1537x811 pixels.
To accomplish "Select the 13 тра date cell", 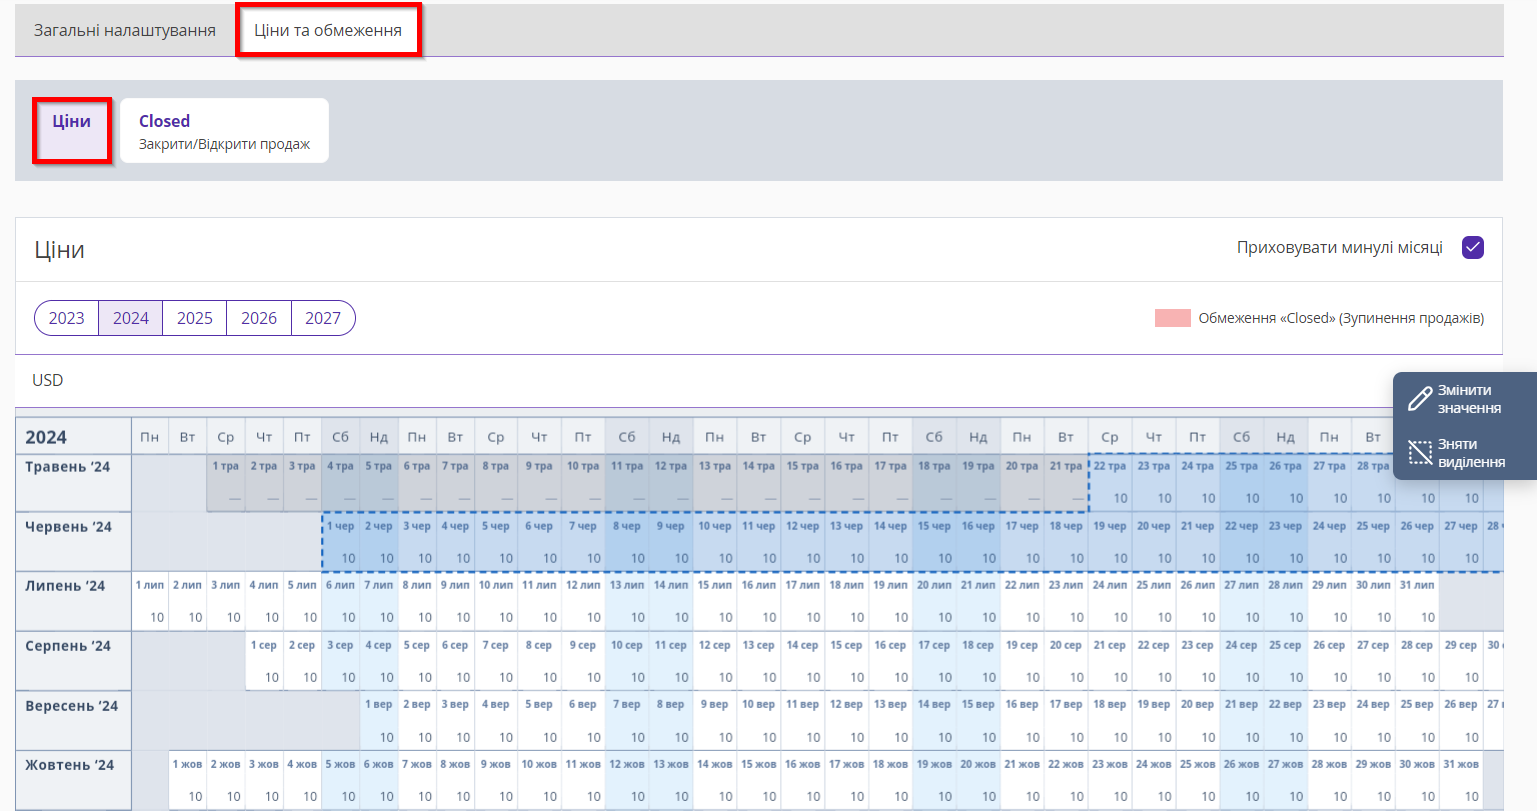I will pos(715,483).
